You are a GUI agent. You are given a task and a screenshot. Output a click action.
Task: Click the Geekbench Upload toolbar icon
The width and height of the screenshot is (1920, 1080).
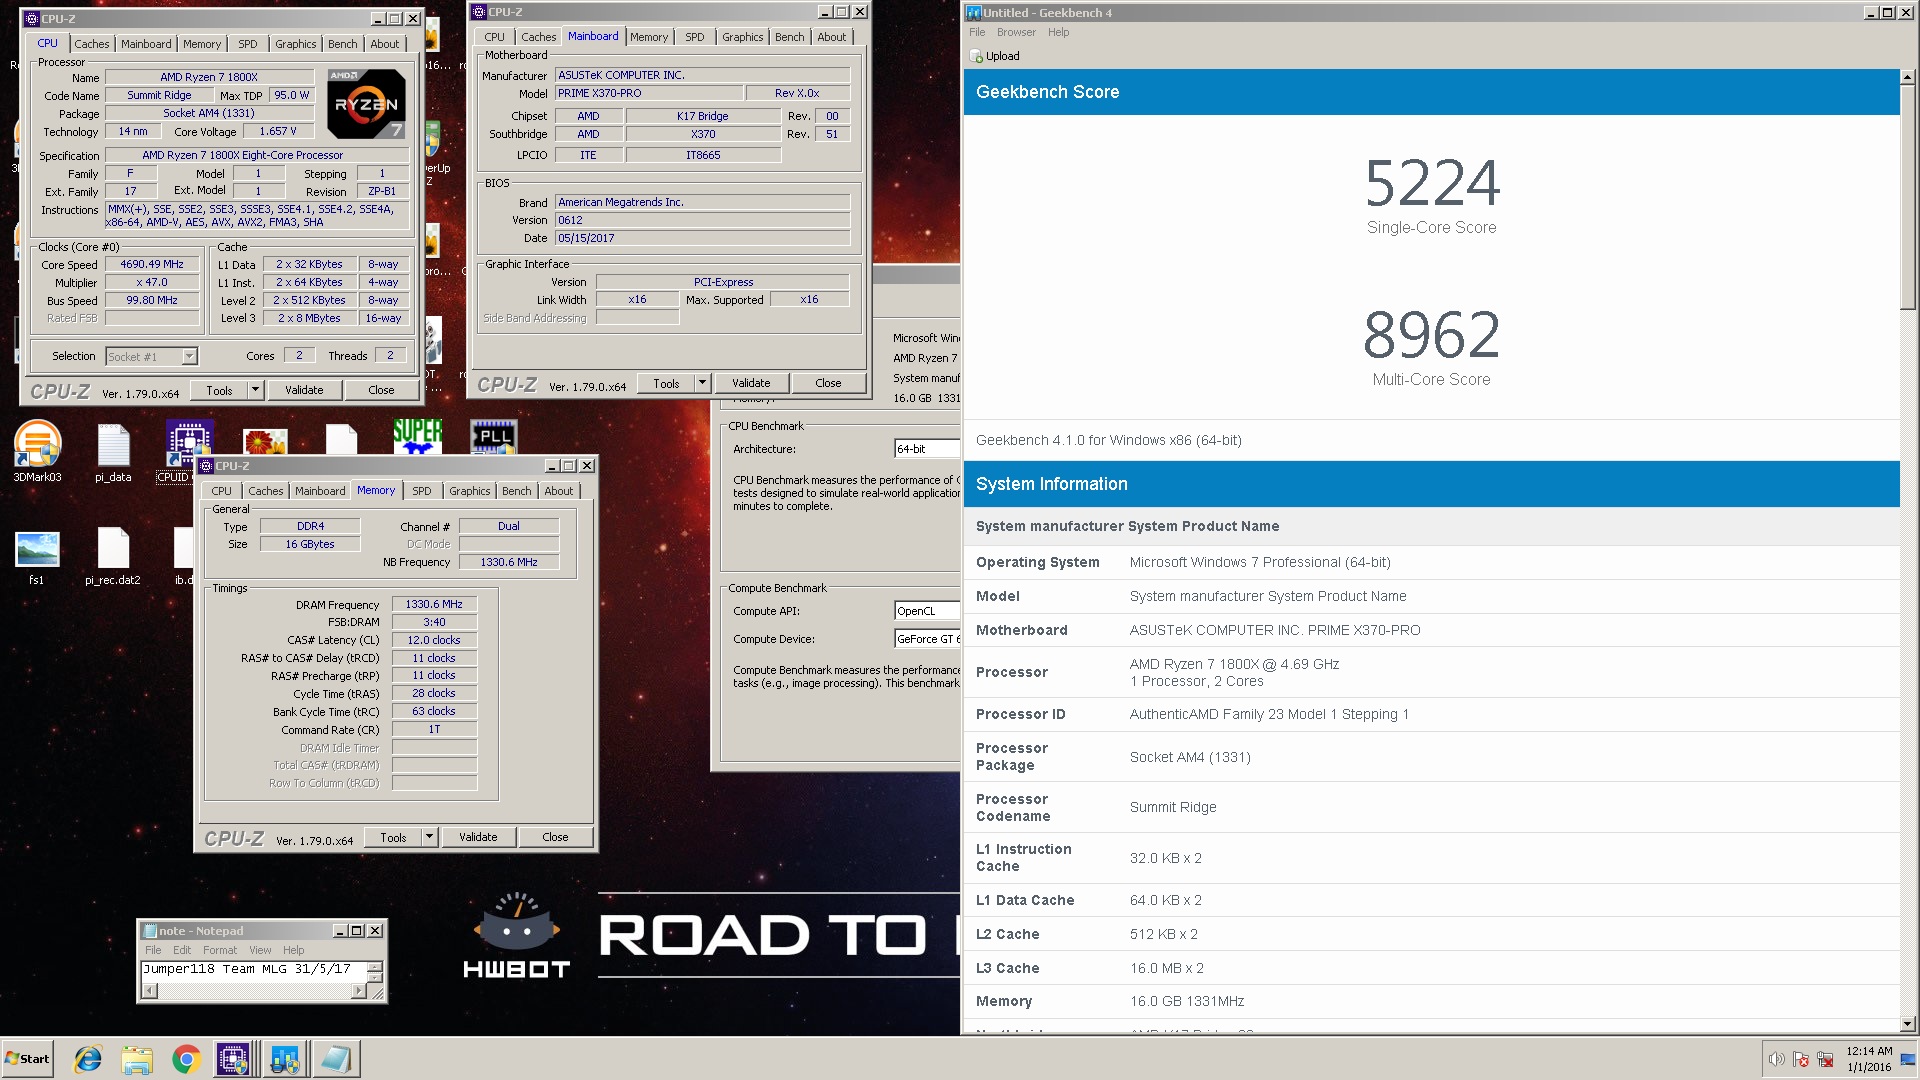977,56
